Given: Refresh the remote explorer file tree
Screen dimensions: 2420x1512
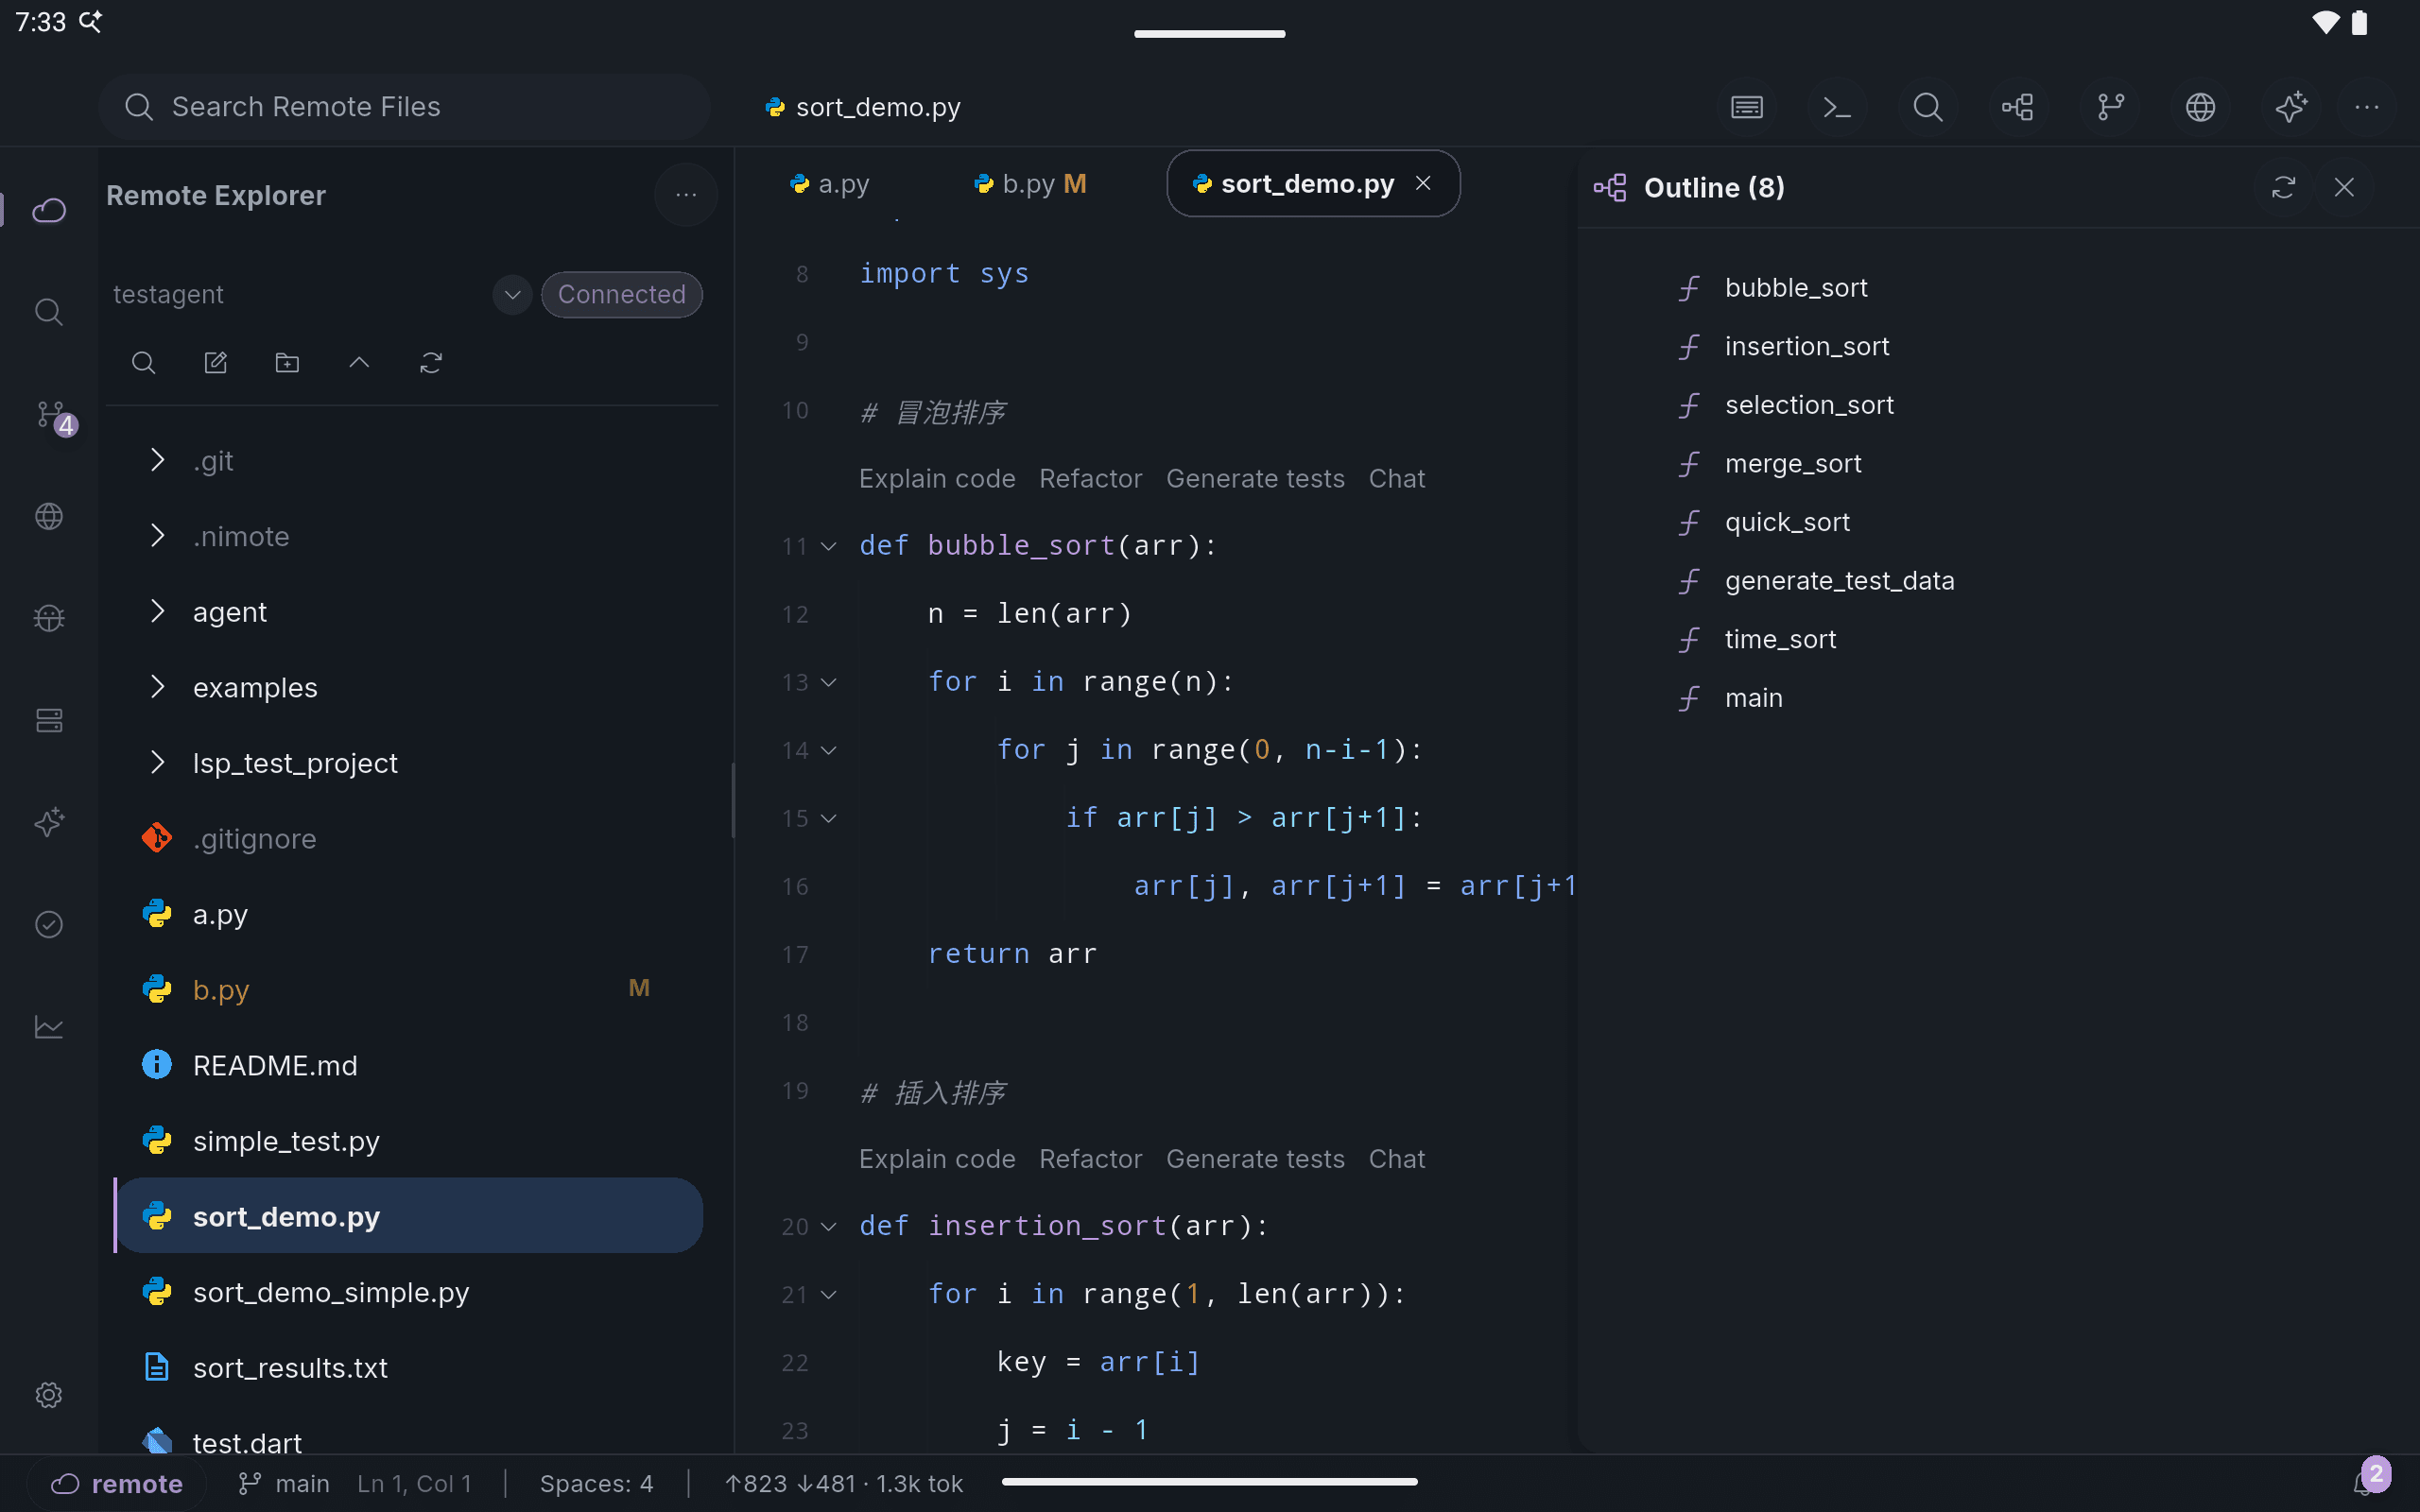Looking at the screenshot, I should [431, 363].
